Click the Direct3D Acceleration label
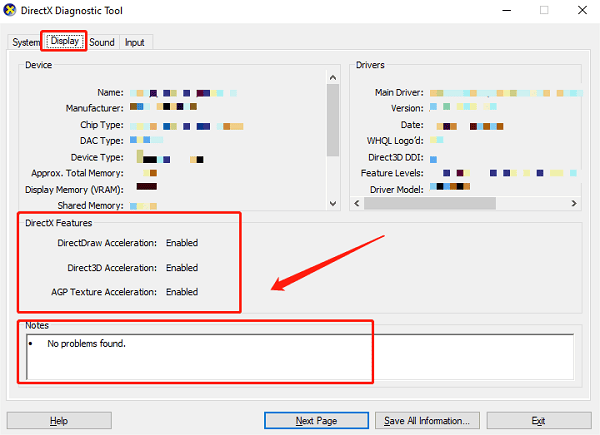This screenshot has height=435, width=600. click(112, 268)
